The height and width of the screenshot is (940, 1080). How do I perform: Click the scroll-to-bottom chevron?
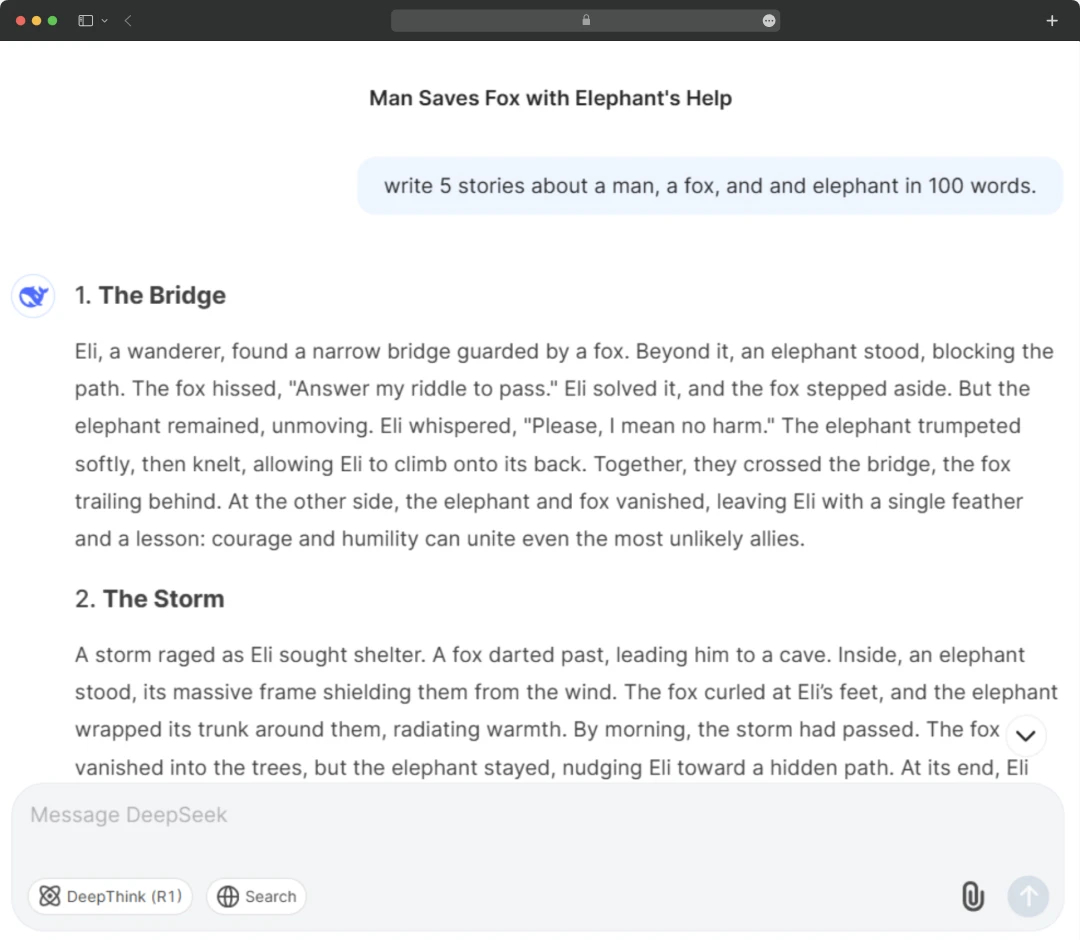[x=1026, y=735]
